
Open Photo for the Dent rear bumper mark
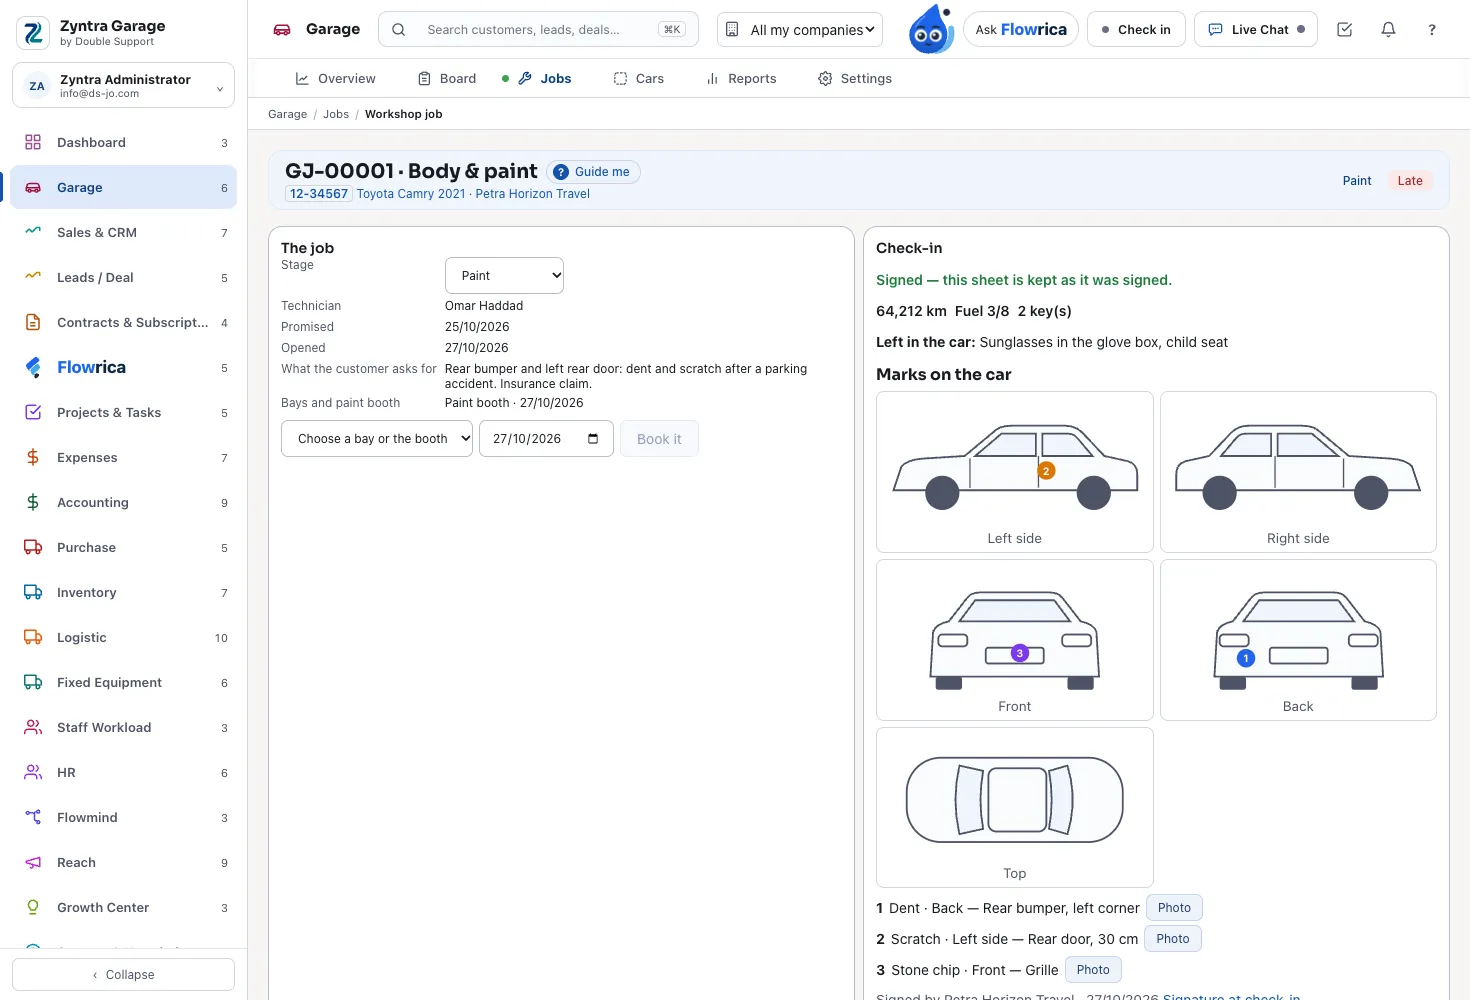[x=1174, y=908]
